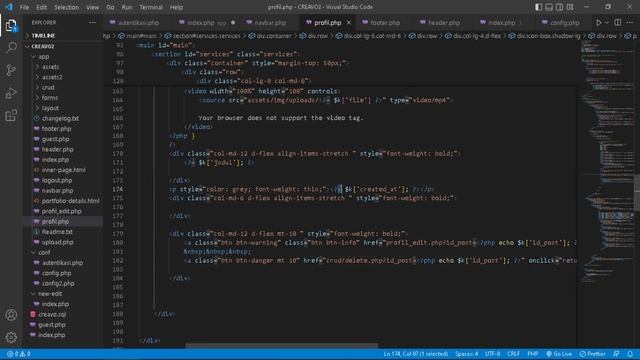The height and width of the screenshot is (360, 640).
Task: Expand the crud folder
Action: point(48,87)
